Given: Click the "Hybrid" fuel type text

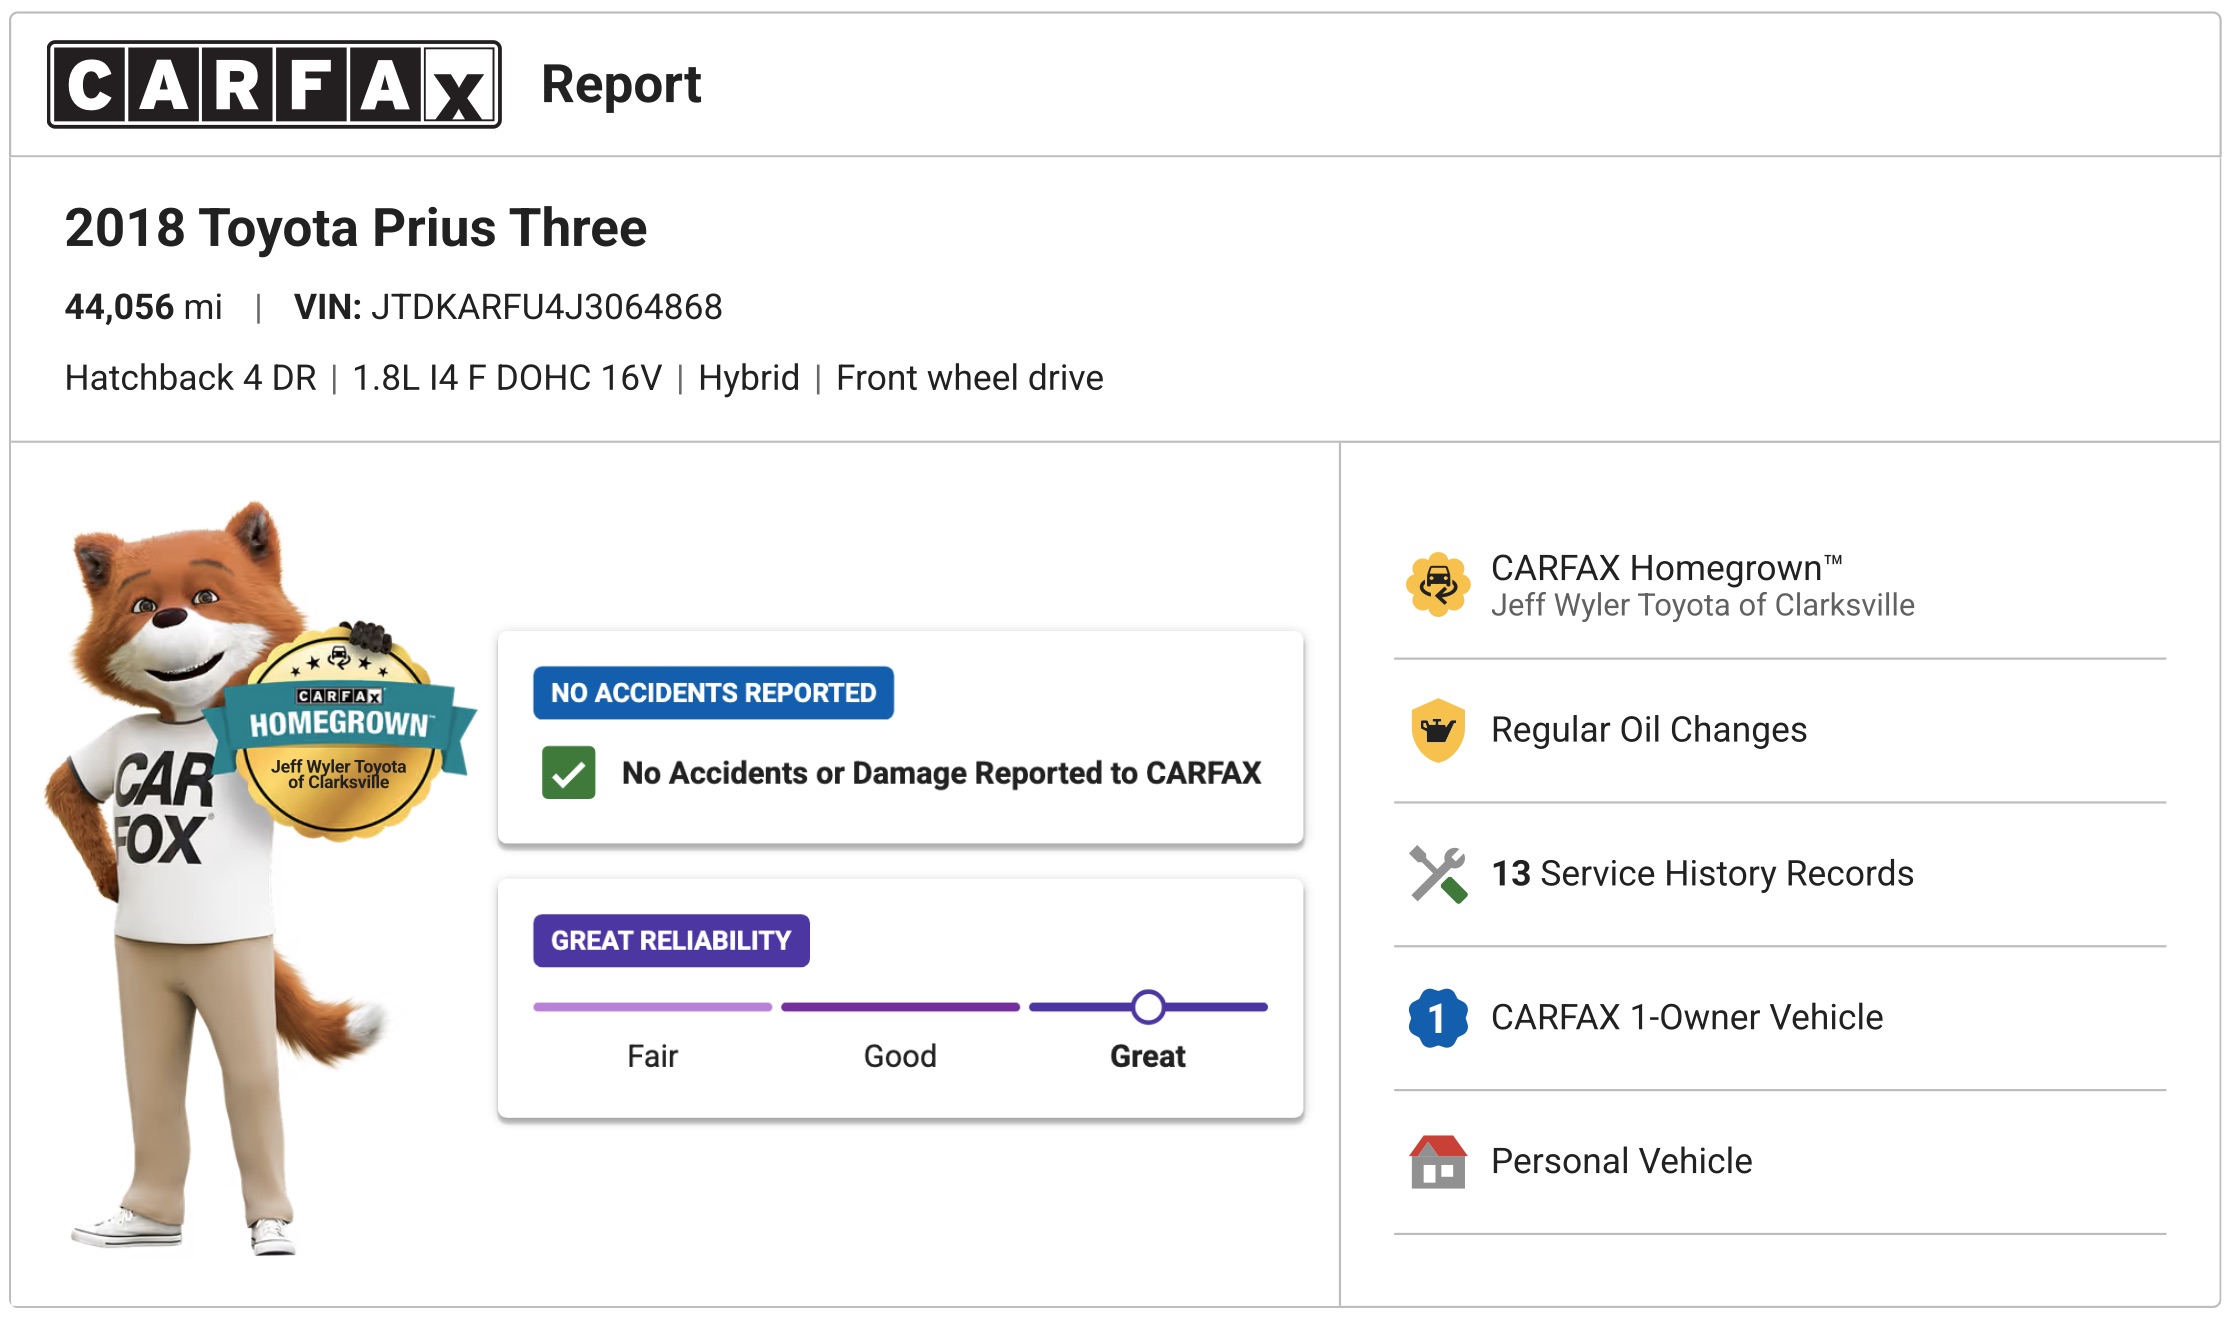Looking at the screenshot, I should click(x=749, y=378).
